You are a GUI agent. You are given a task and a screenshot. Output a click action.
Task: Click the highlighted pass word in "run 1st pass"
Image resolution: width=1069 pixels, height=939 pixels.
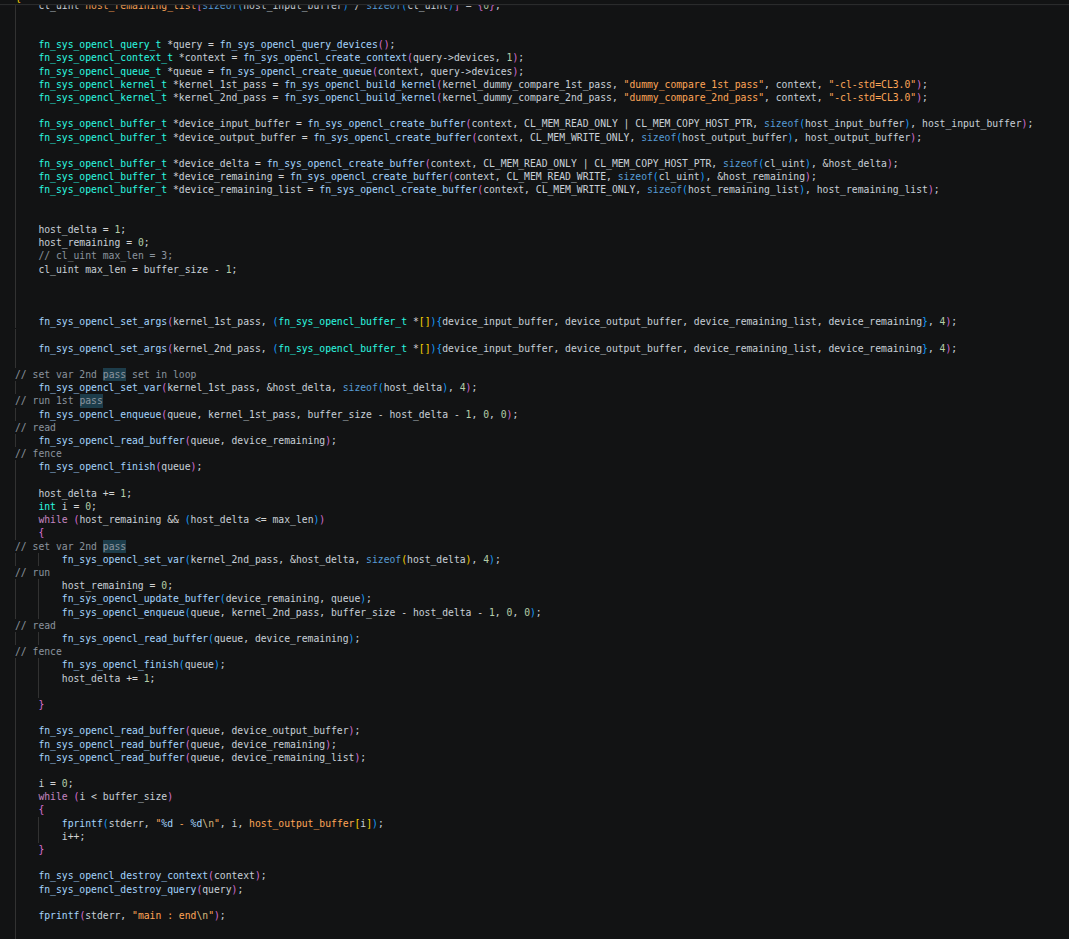(91, 401)
